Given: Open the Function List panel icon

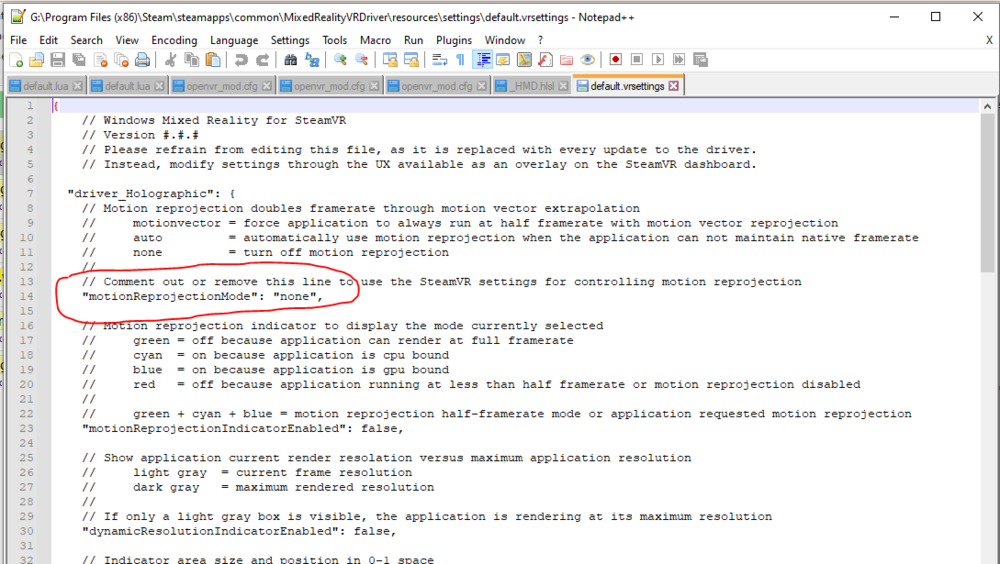Looking at the screenshot, I should (545, 60).
